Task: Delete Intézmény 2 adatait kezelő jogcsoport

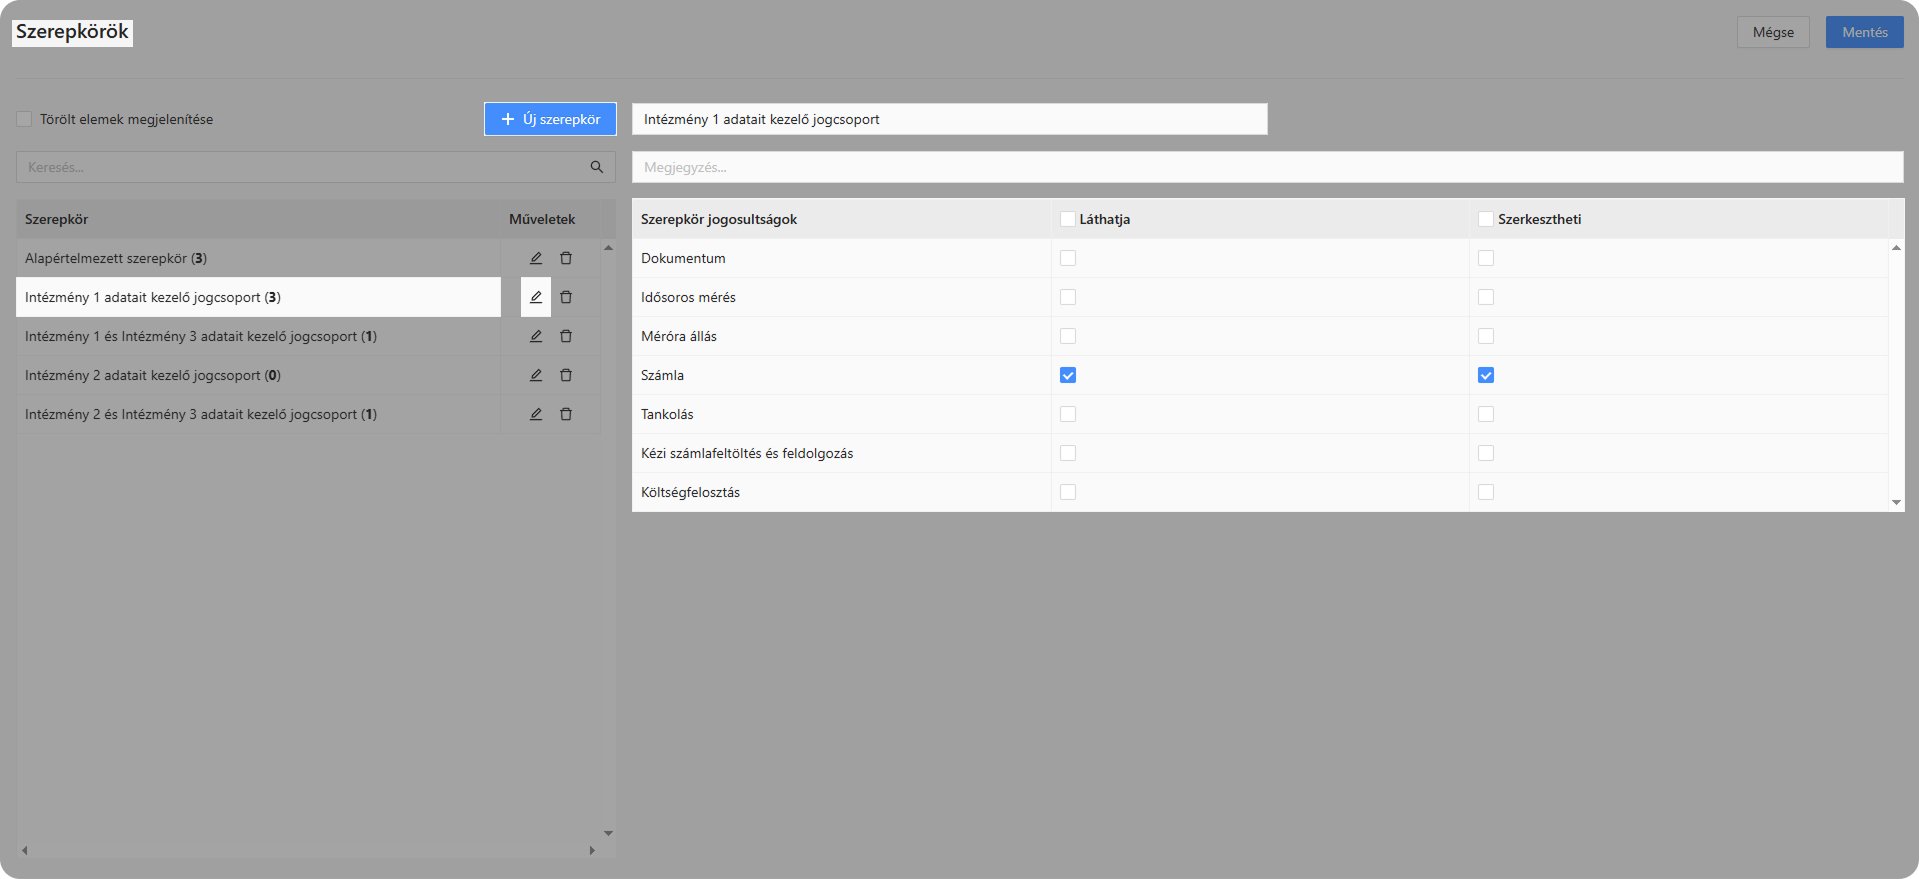Action: tap(566, 375)
